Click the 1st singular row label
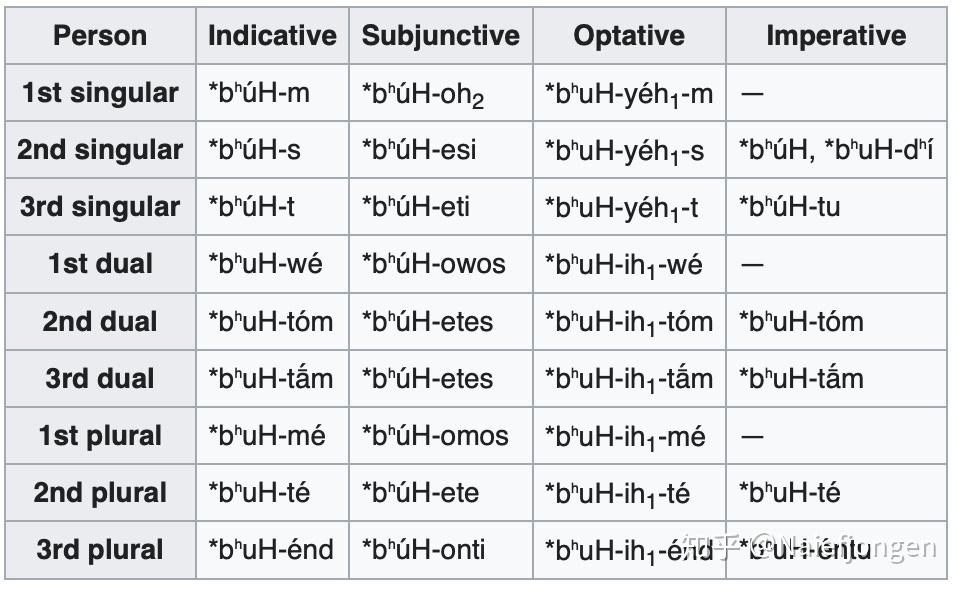Screen dimensions: 962x590 pos(100,93)
